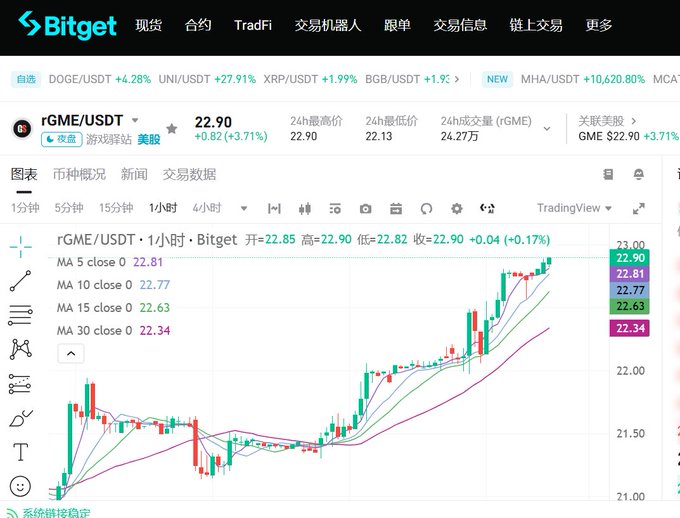Screen dimensions: 680x518
Task: Switch to the 币种概况 overview tab
Action: coord(79,174)
